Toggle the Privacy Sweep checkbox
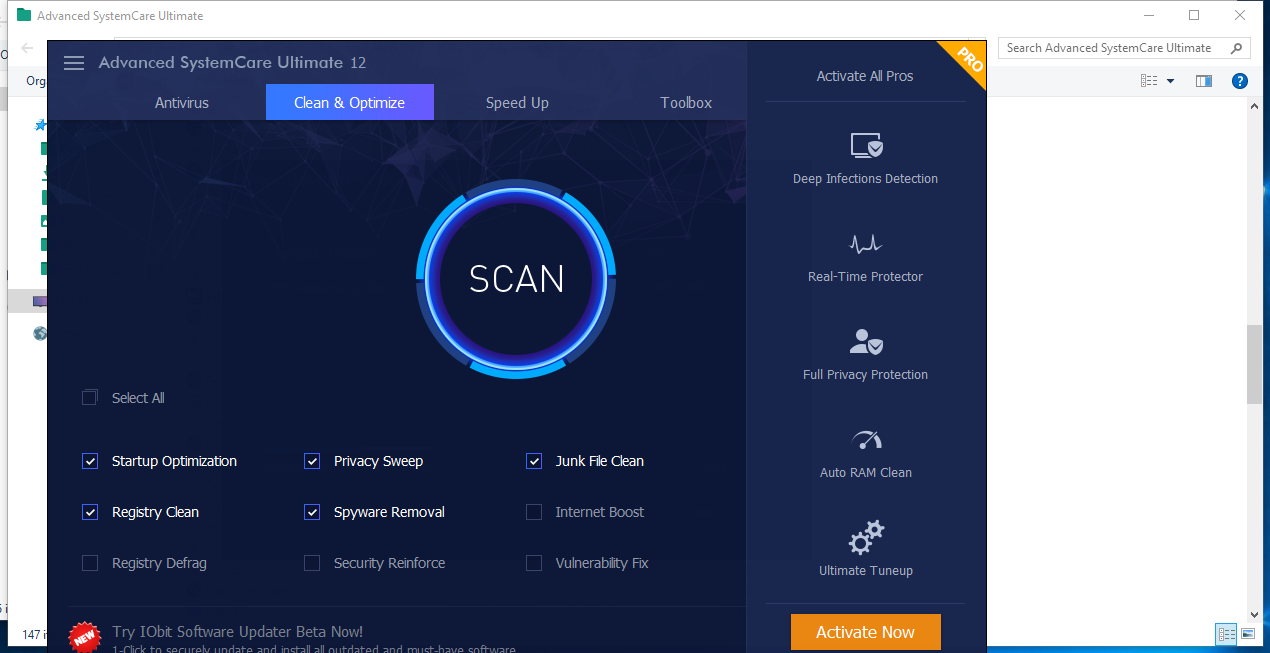Screen dimensions: 1270x653 (312, 461)
